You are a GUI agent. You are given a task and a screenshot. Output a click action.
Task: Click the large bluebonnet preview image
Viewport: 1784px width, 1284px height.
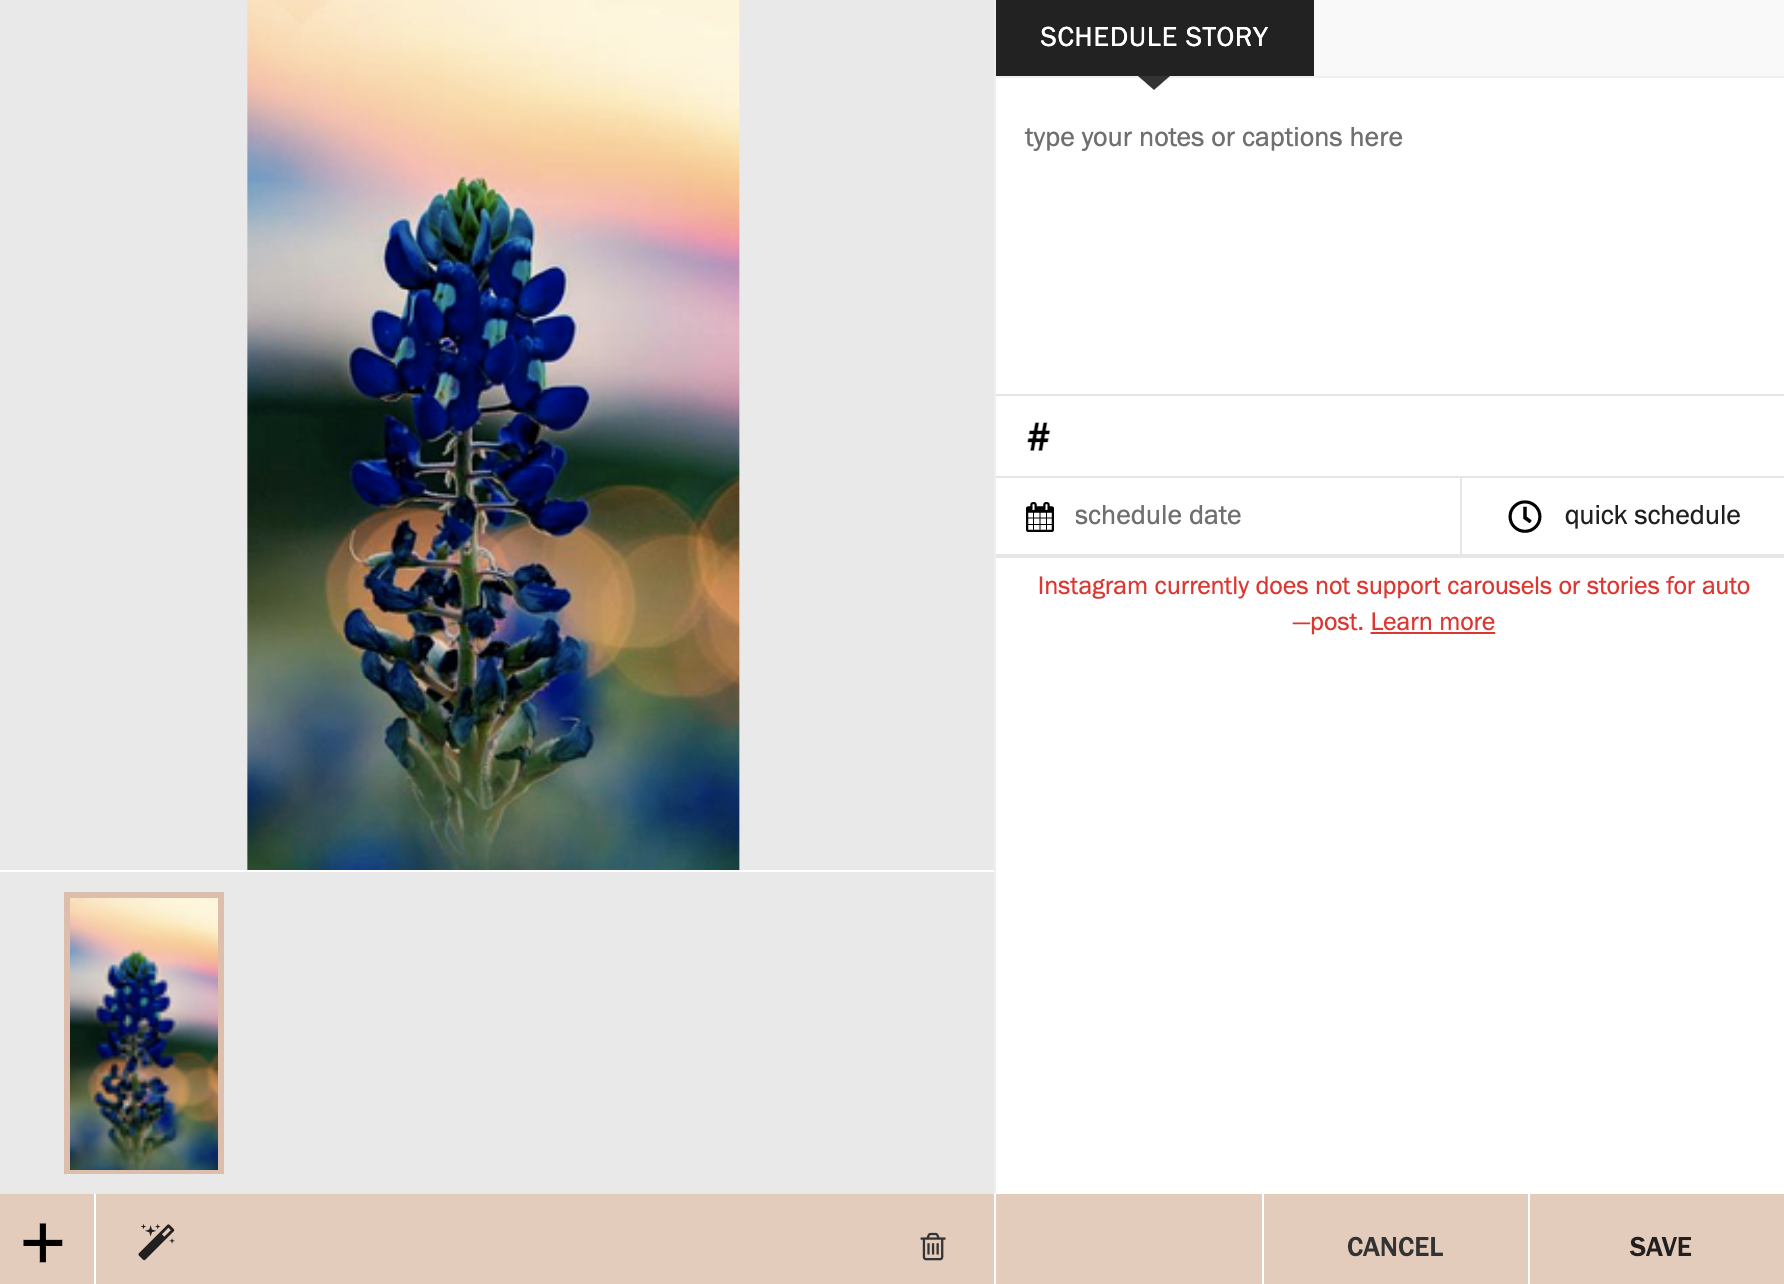coord(493,435)
